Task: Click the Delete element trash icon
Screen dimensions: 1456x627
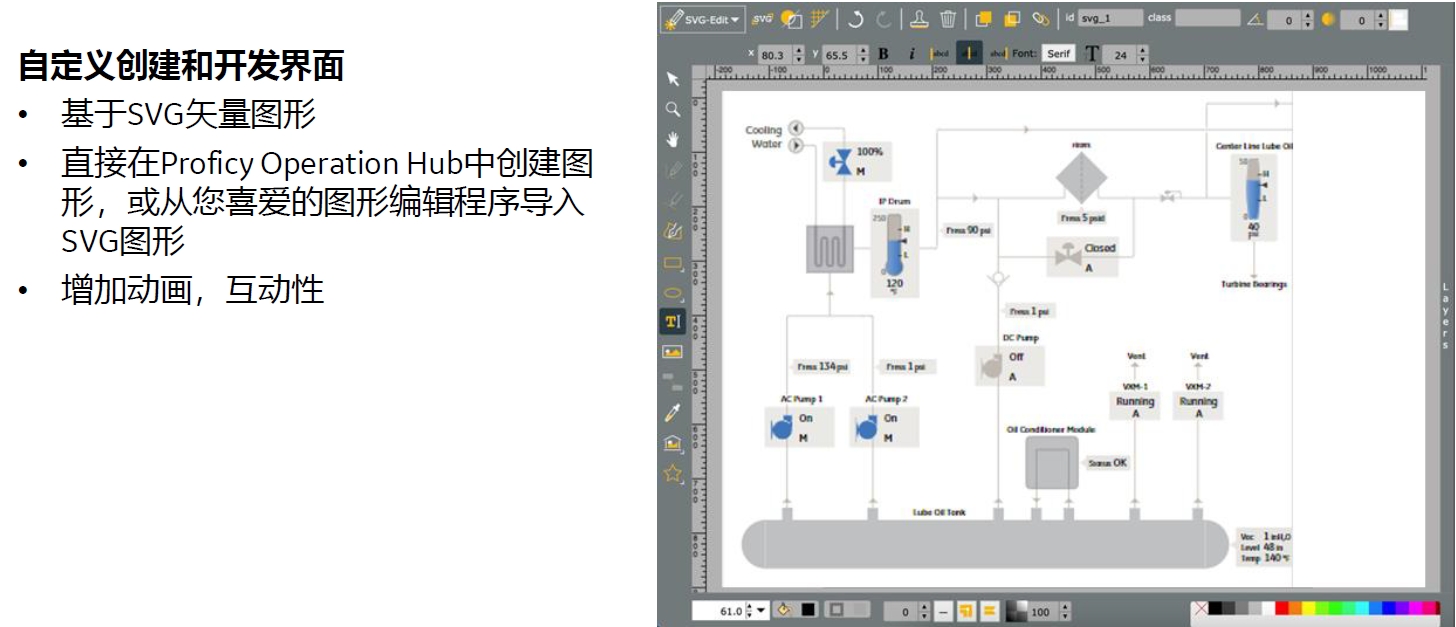Action: (x=948, y=19)
